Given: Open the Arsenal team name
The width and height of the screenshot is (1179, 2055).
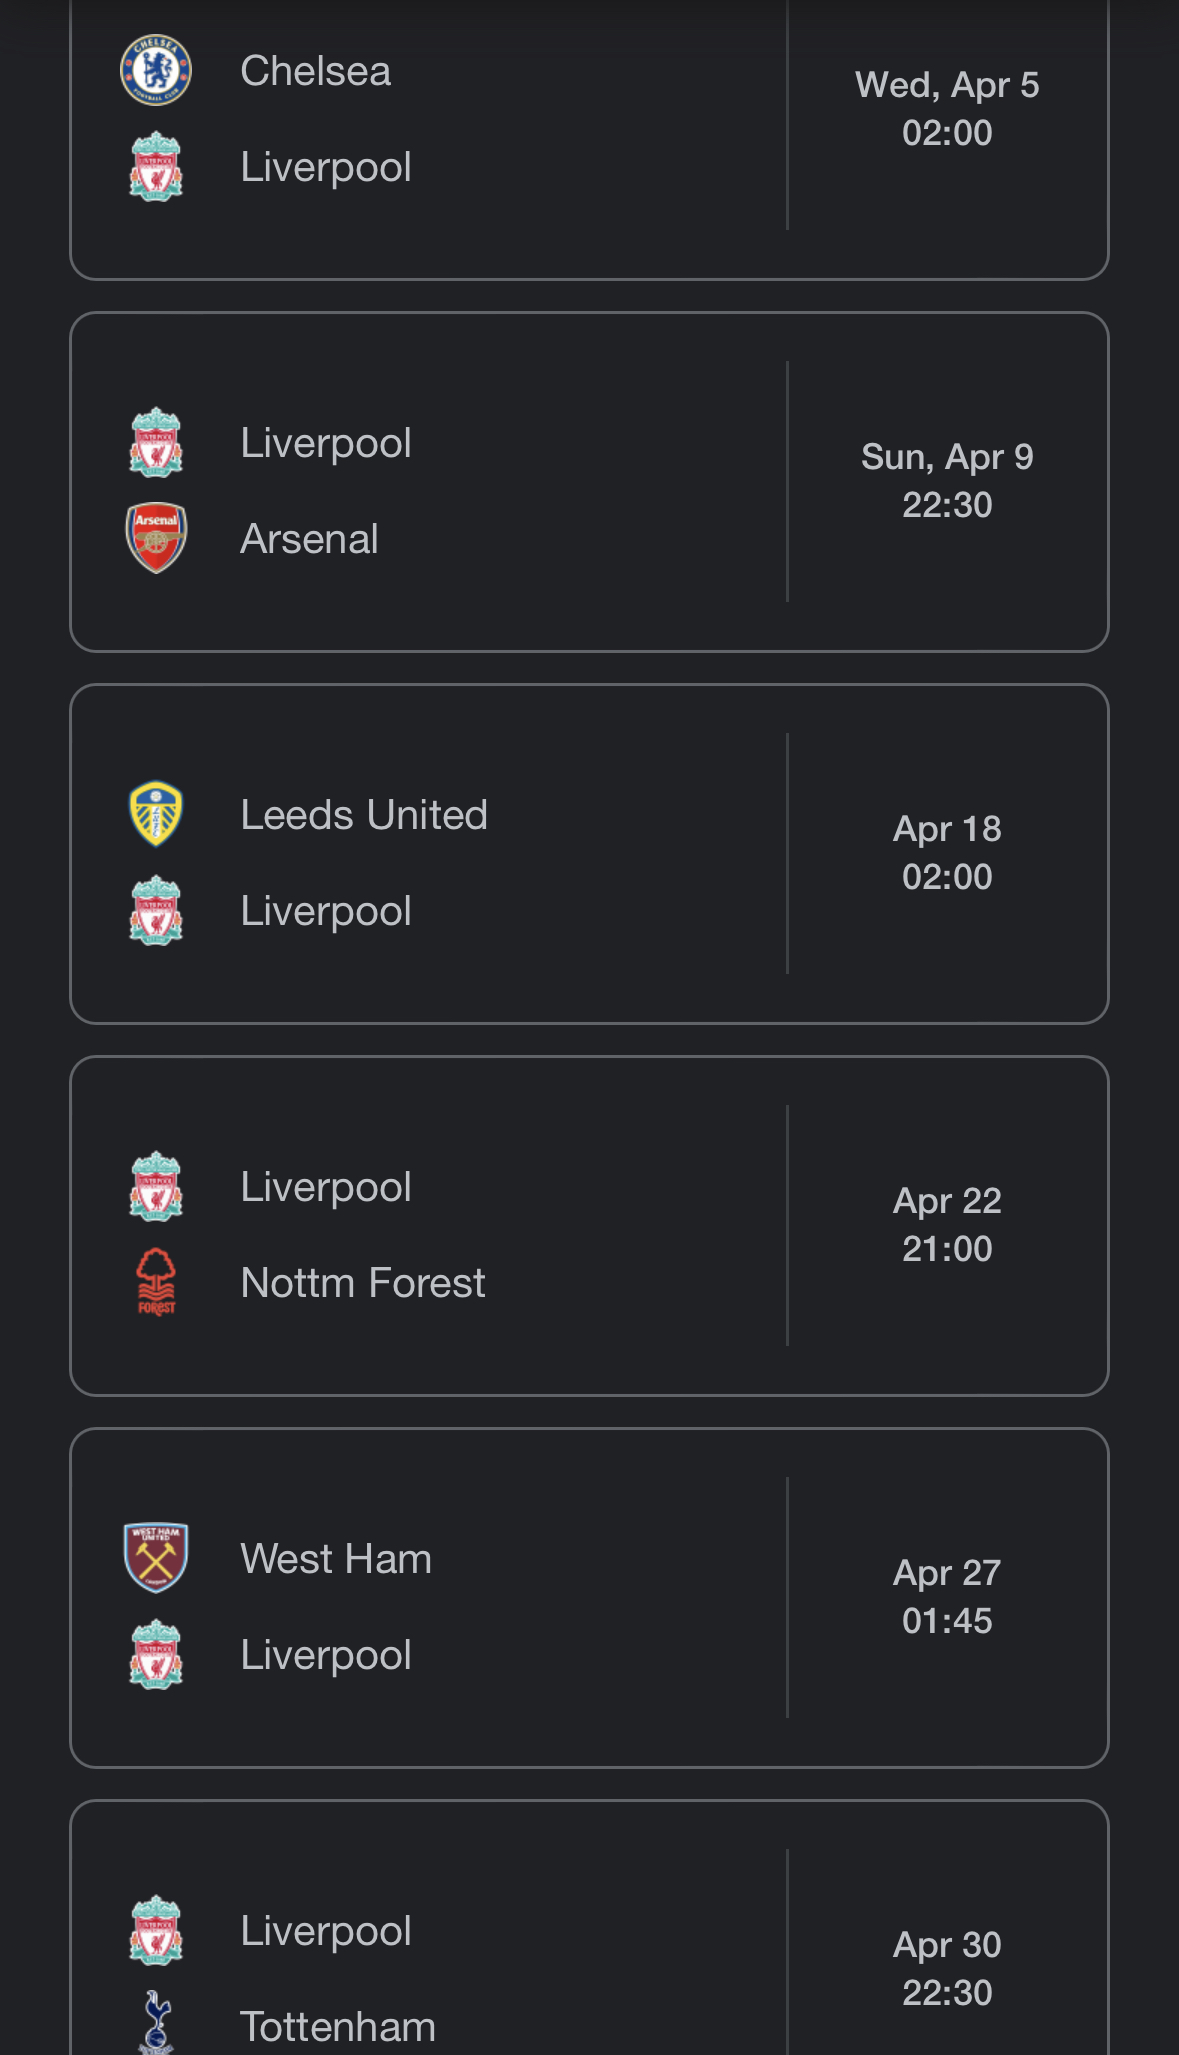Looking at the screenshot, I should [x=309, y=539].
